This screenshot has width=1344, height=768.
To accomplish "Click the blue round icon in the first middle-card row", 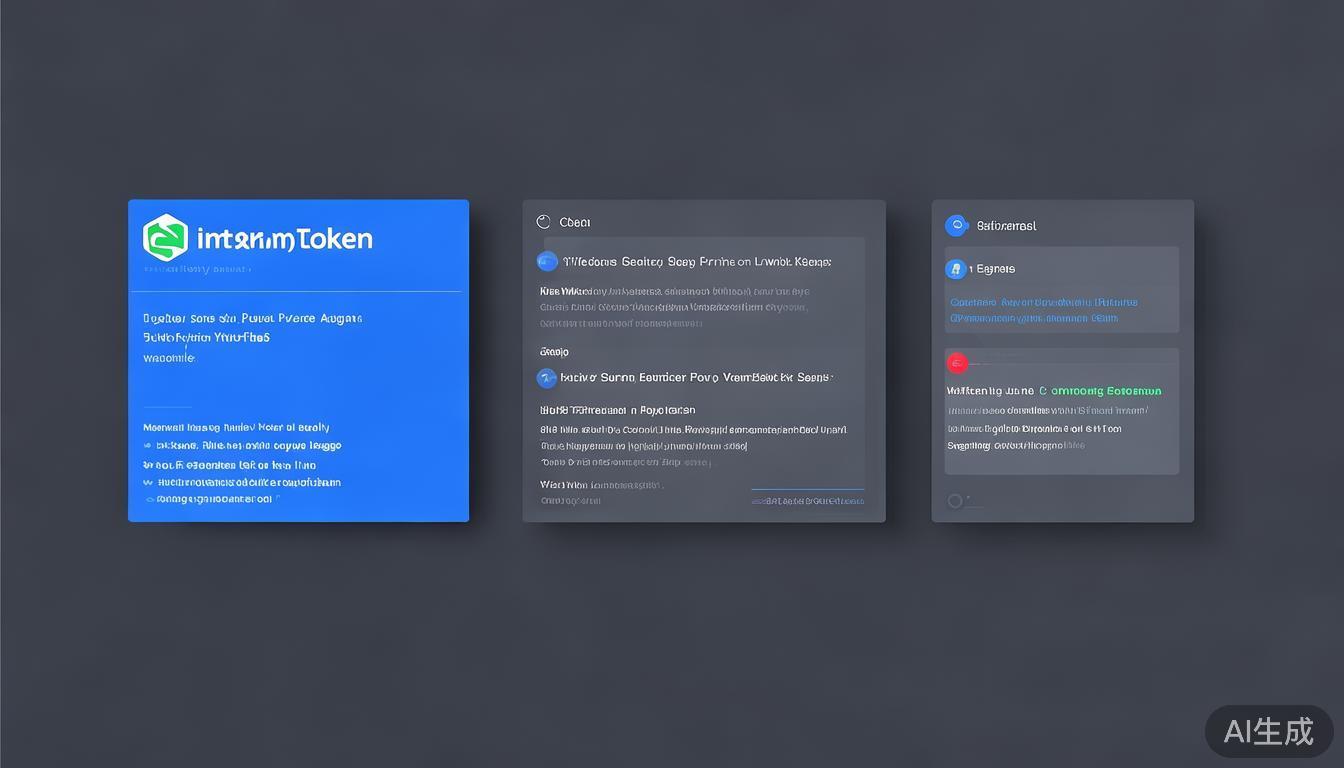I will coord(547,262).
